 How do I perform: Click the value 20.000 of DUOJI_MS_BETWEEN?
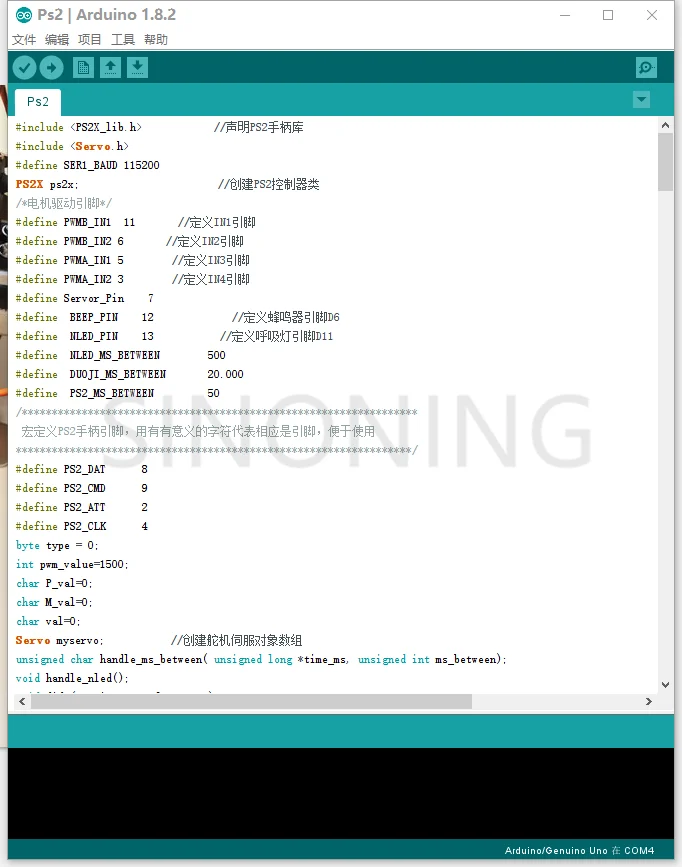[225, 374]
